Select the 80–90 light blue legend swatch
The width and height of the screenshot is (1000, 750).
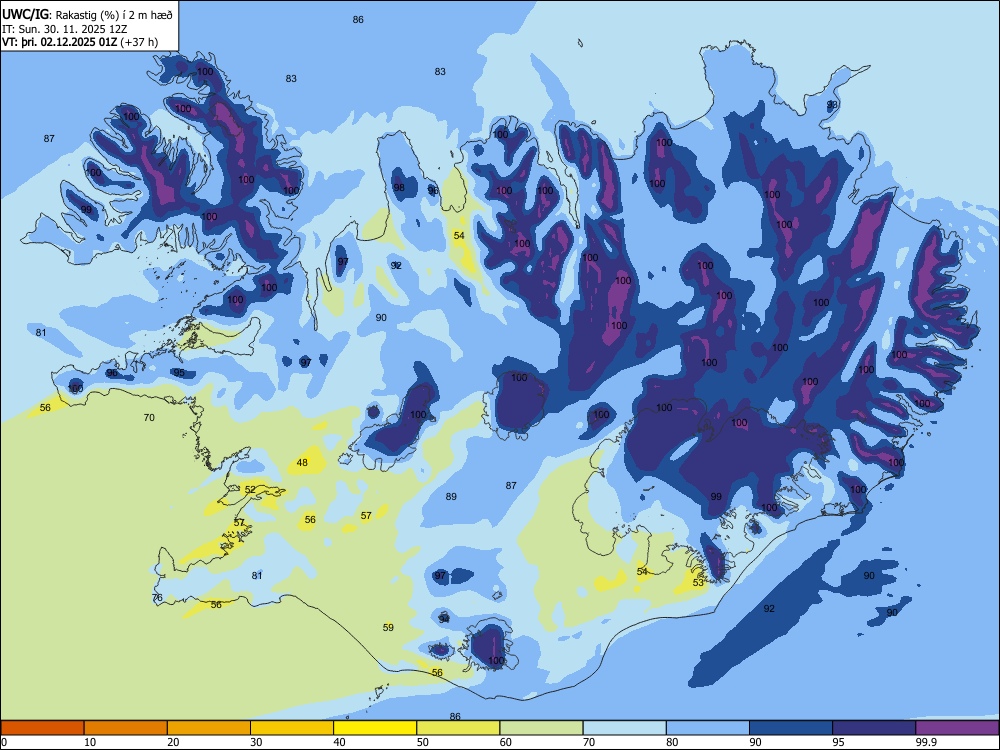pyautogui.click(x=708, y=728)
